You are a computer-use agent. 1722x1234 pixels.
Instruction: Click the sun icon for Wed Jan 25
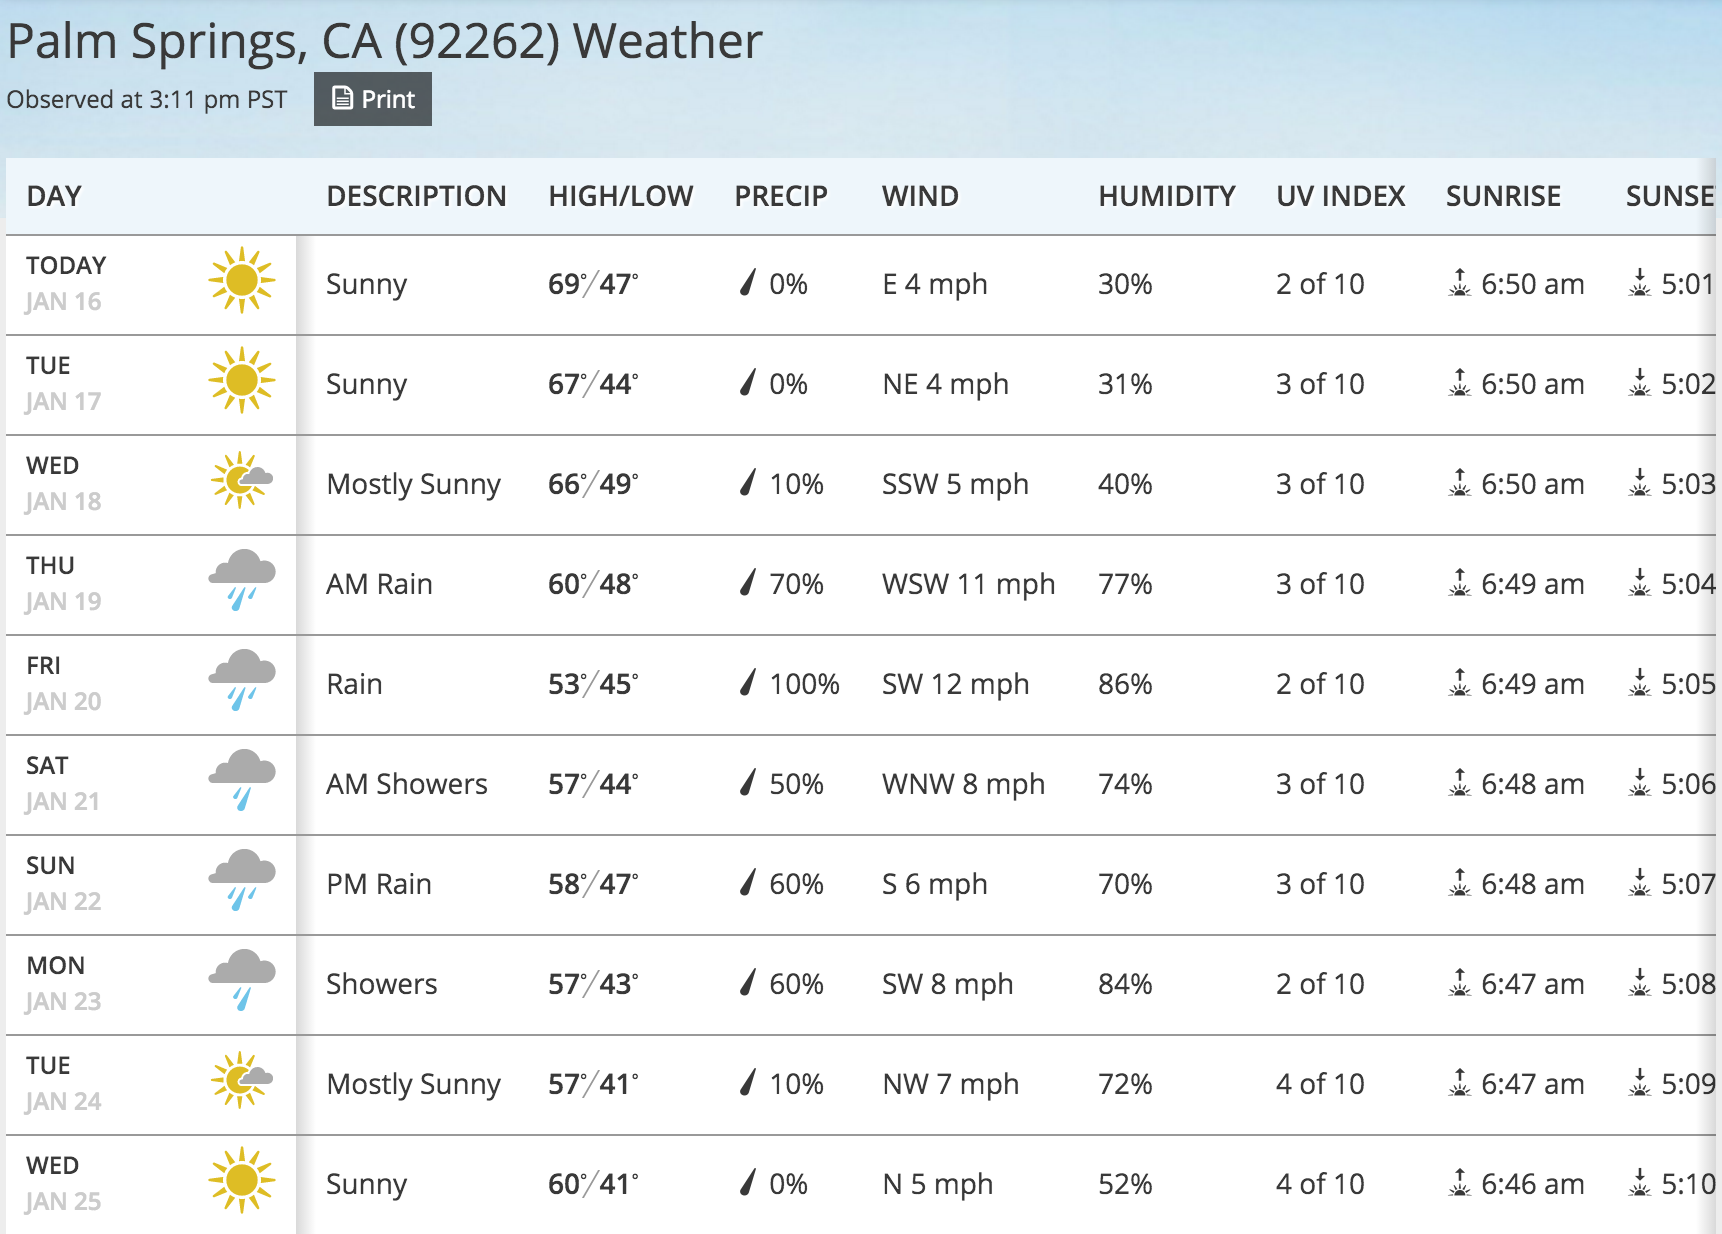click(x=241, y=1180)
